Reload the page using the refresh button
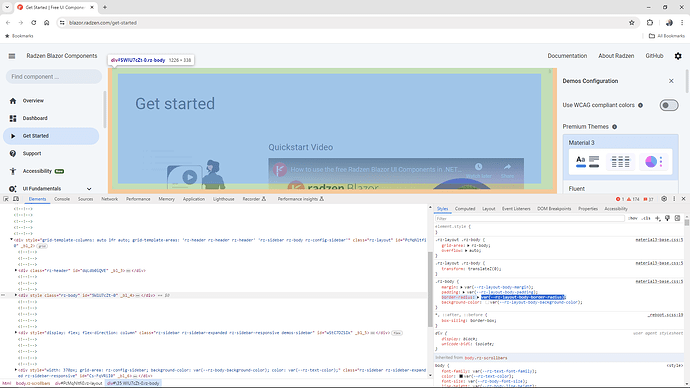The width and height of the screenshot is (690, 388). pos(33,22)
